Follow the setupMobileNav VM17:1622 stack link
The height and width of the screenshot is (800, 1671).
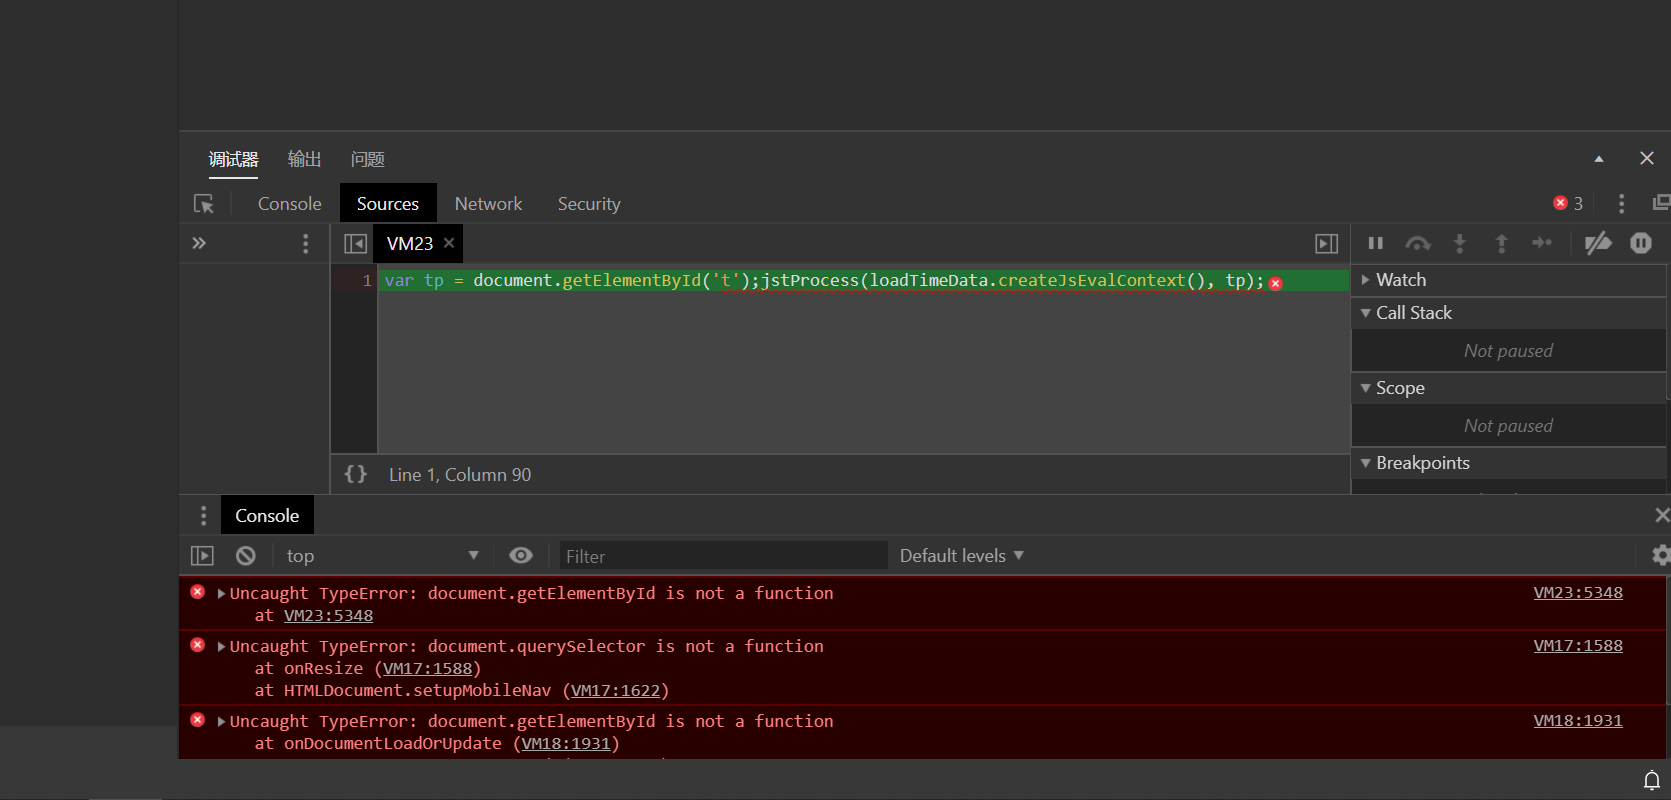tap(615, 691)
